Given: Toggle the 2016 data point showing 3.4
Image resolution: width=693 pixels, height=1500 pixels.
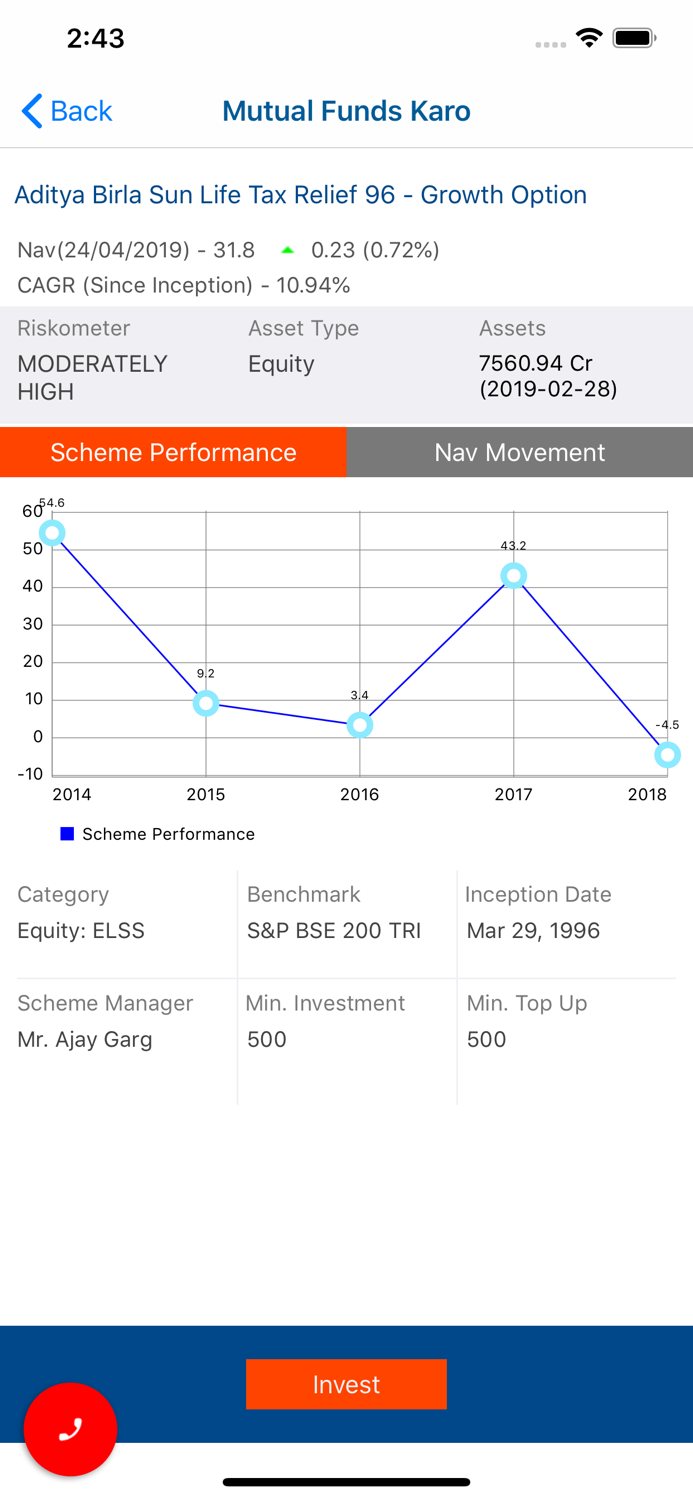Looking at the screenshot, I should coord(360,724).
